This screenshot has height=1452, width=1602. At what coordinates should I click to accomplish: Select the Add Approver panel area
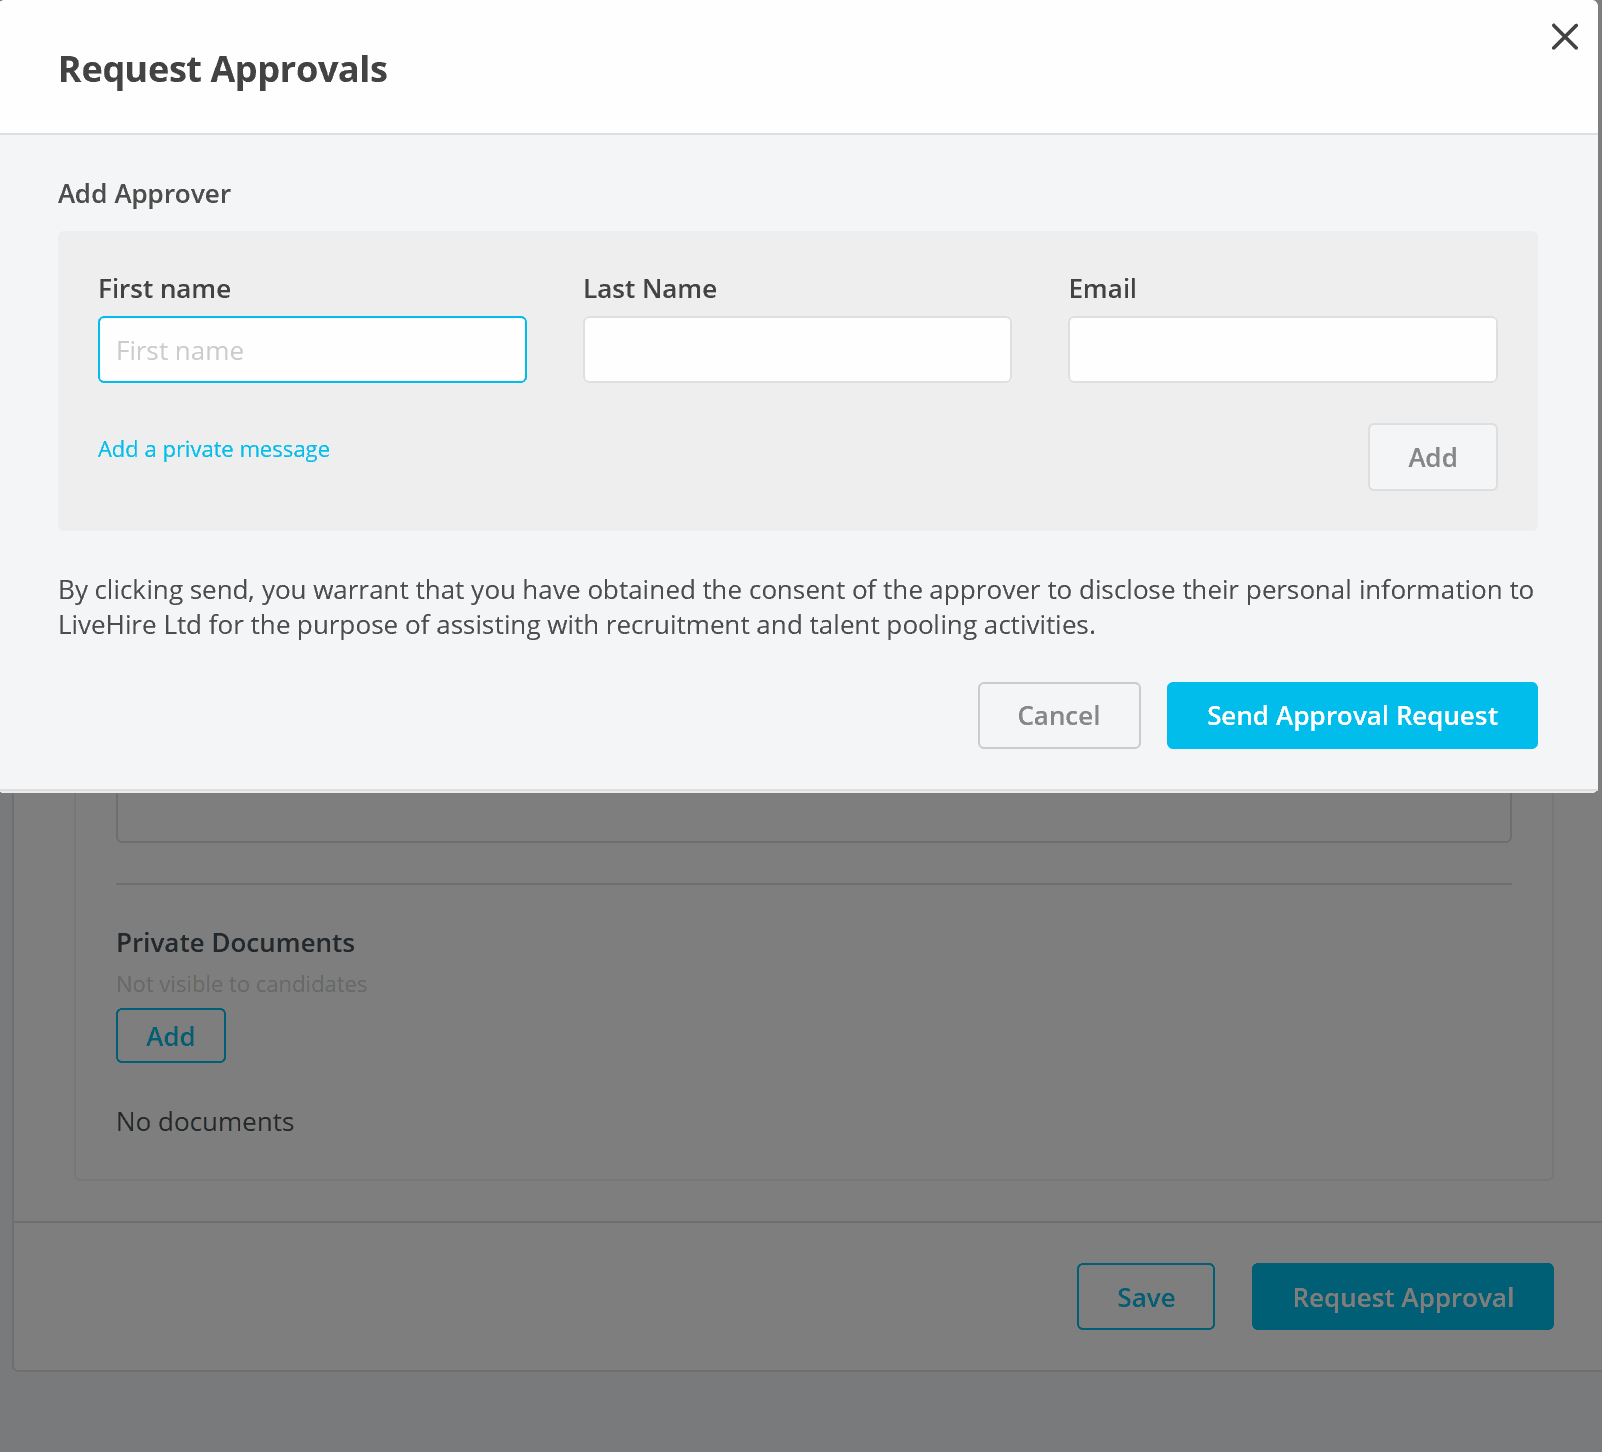click(x=798, y=380)
